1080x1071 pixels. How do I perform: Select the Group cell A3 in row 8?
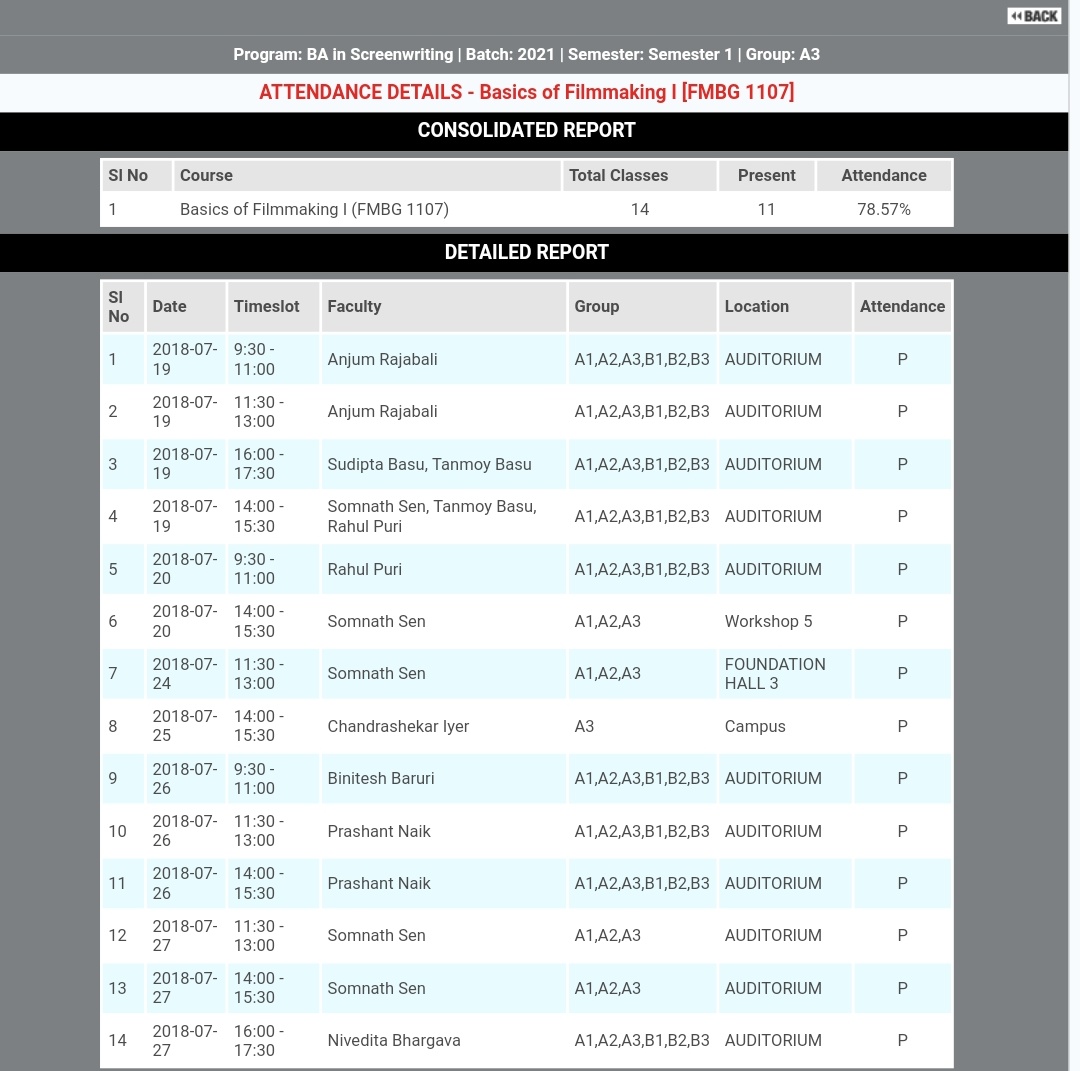[584, 726]
